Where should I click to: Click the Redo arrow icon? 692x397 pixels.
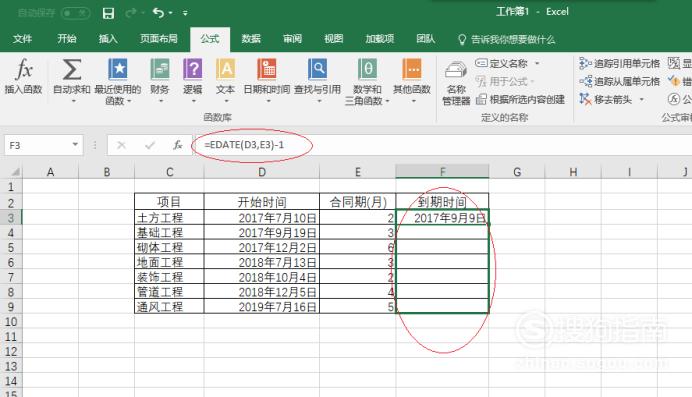click(131, 13)
